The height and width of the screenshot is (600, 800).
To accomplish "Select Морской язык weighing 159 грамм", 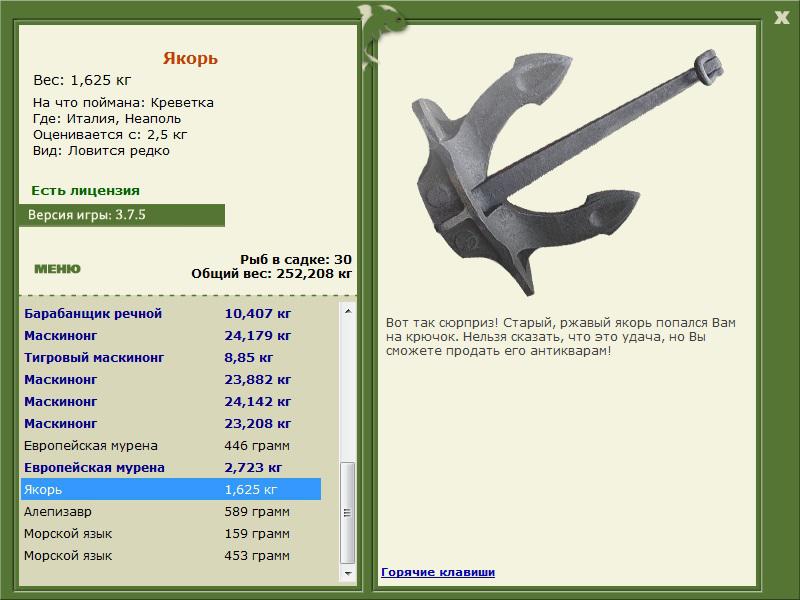I will (171, 533).
